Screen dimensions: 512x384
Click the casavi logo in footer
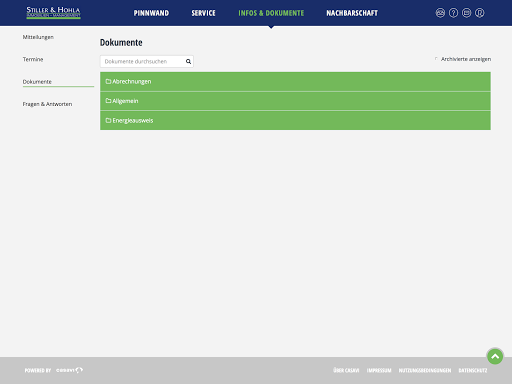click(x=69, y=370)
